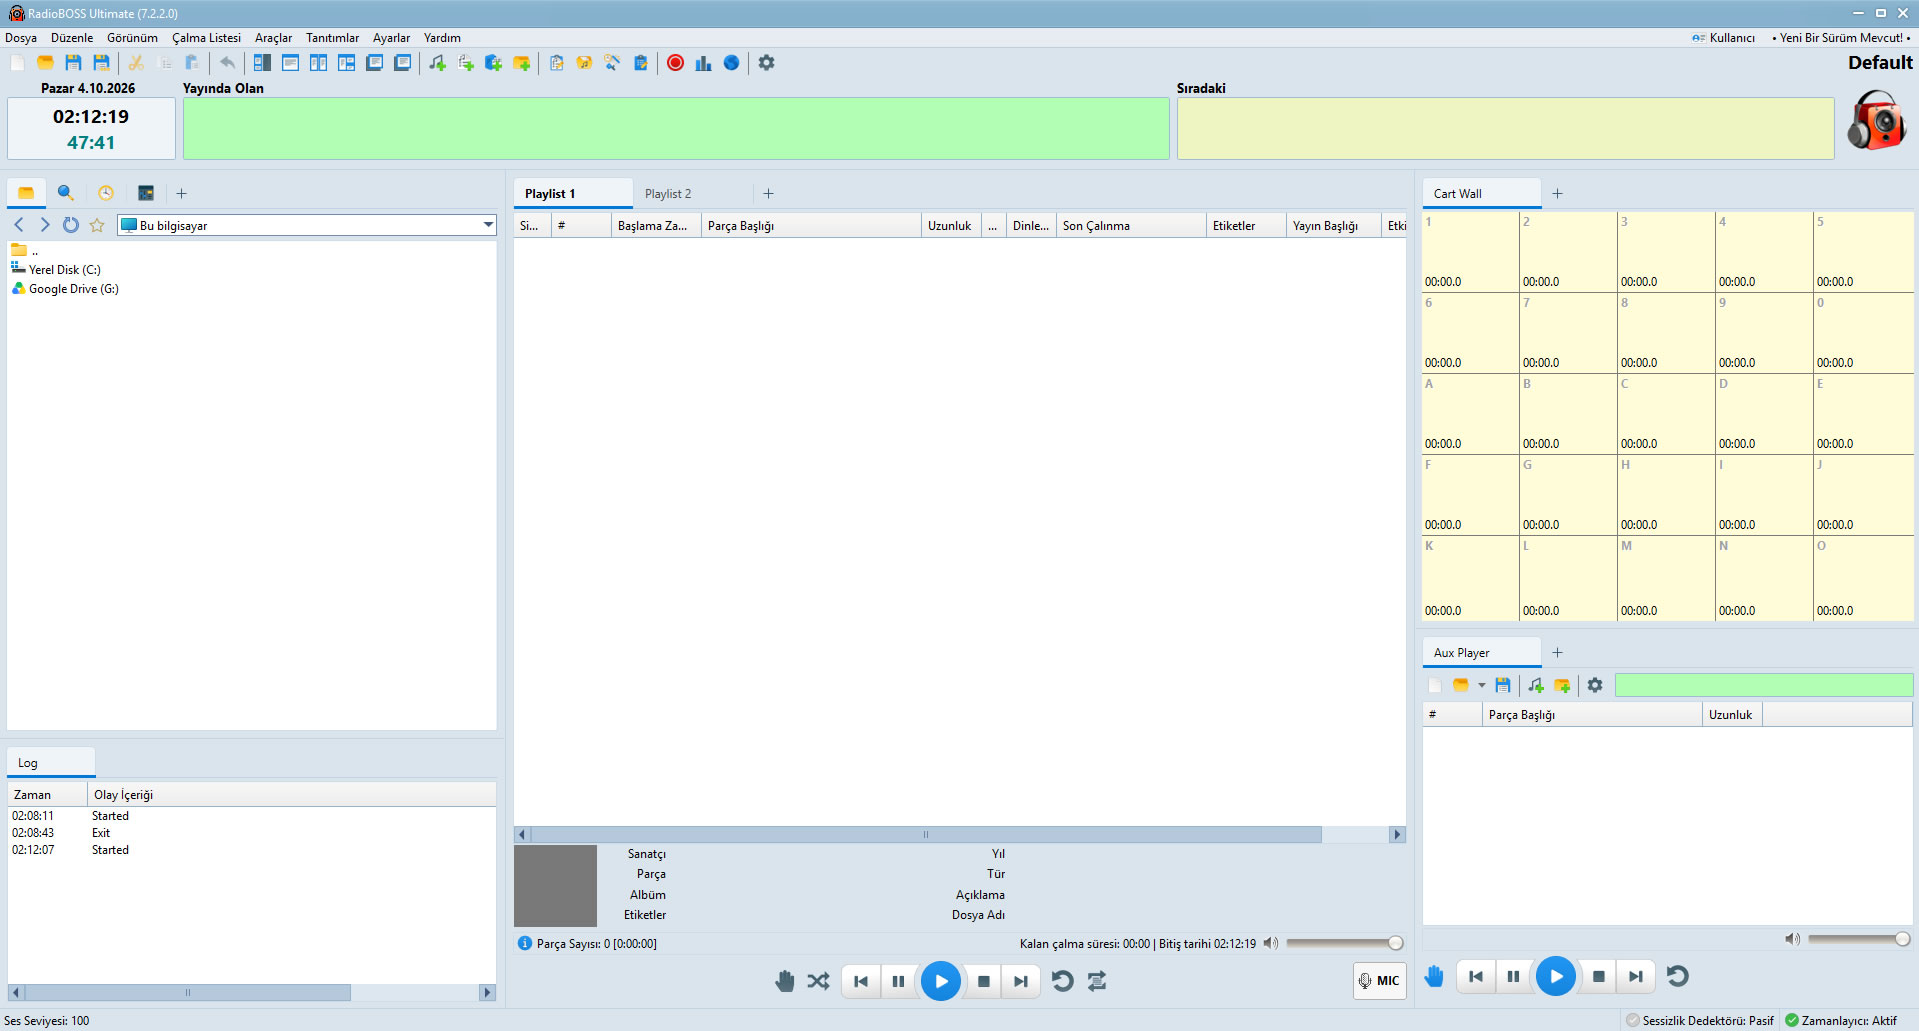The width and height of the screenshot is (1919, 1031).
Task: Open the search tab in file browser panel
Action: tap(66, 193)
